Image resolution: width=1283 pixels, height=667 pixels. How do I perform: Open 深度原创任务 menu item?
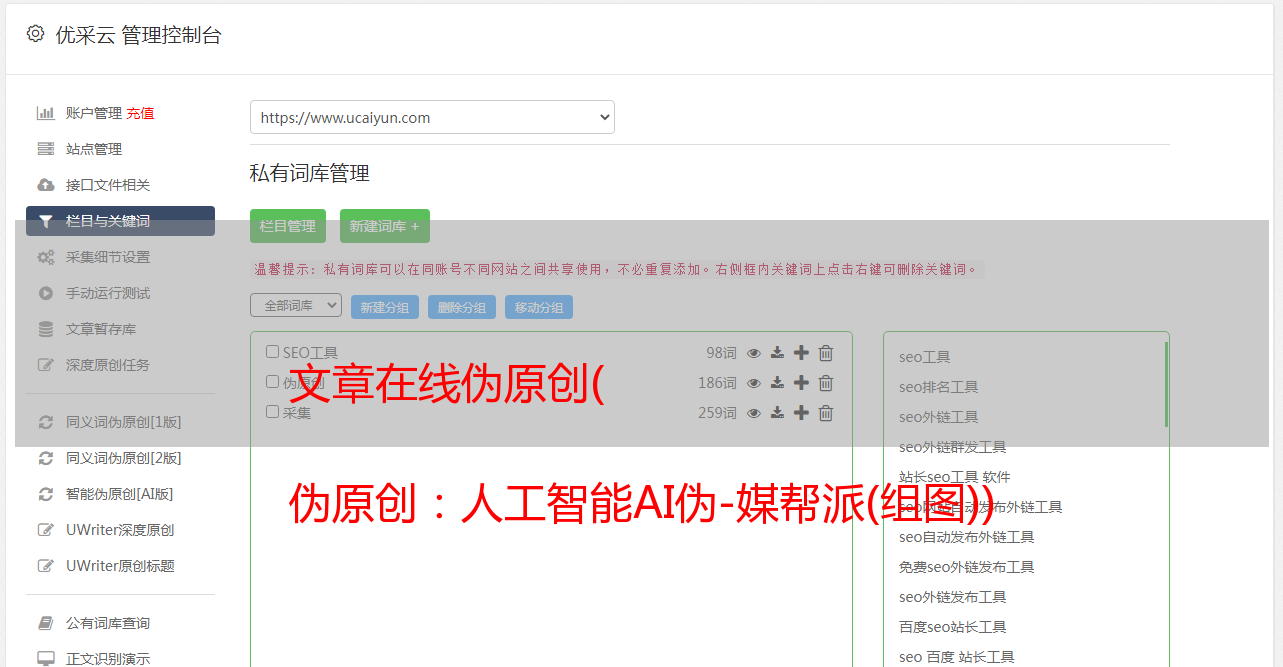click(x=108, y=365)
